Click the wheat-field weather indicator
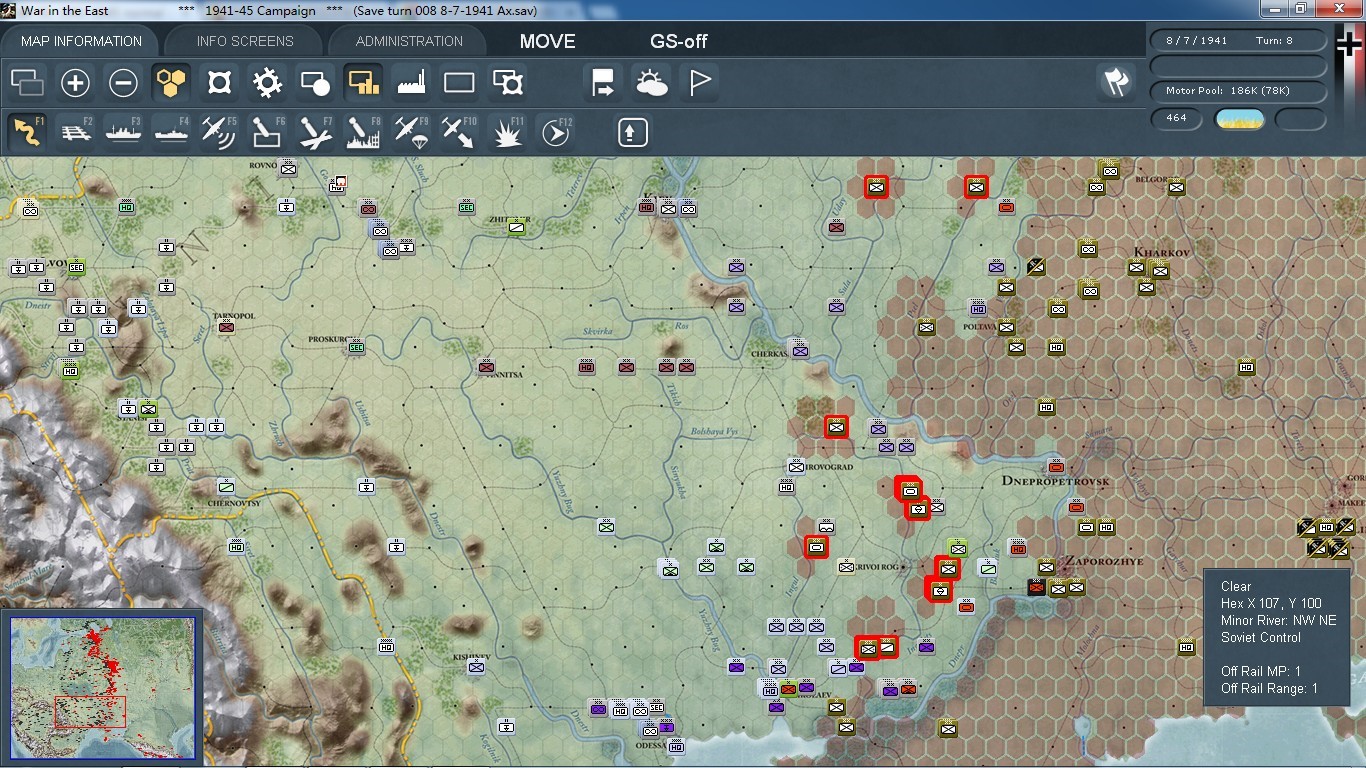The width and height of the screenshot is (1366, 768). pyautogui.click(x=1239, y=119)
